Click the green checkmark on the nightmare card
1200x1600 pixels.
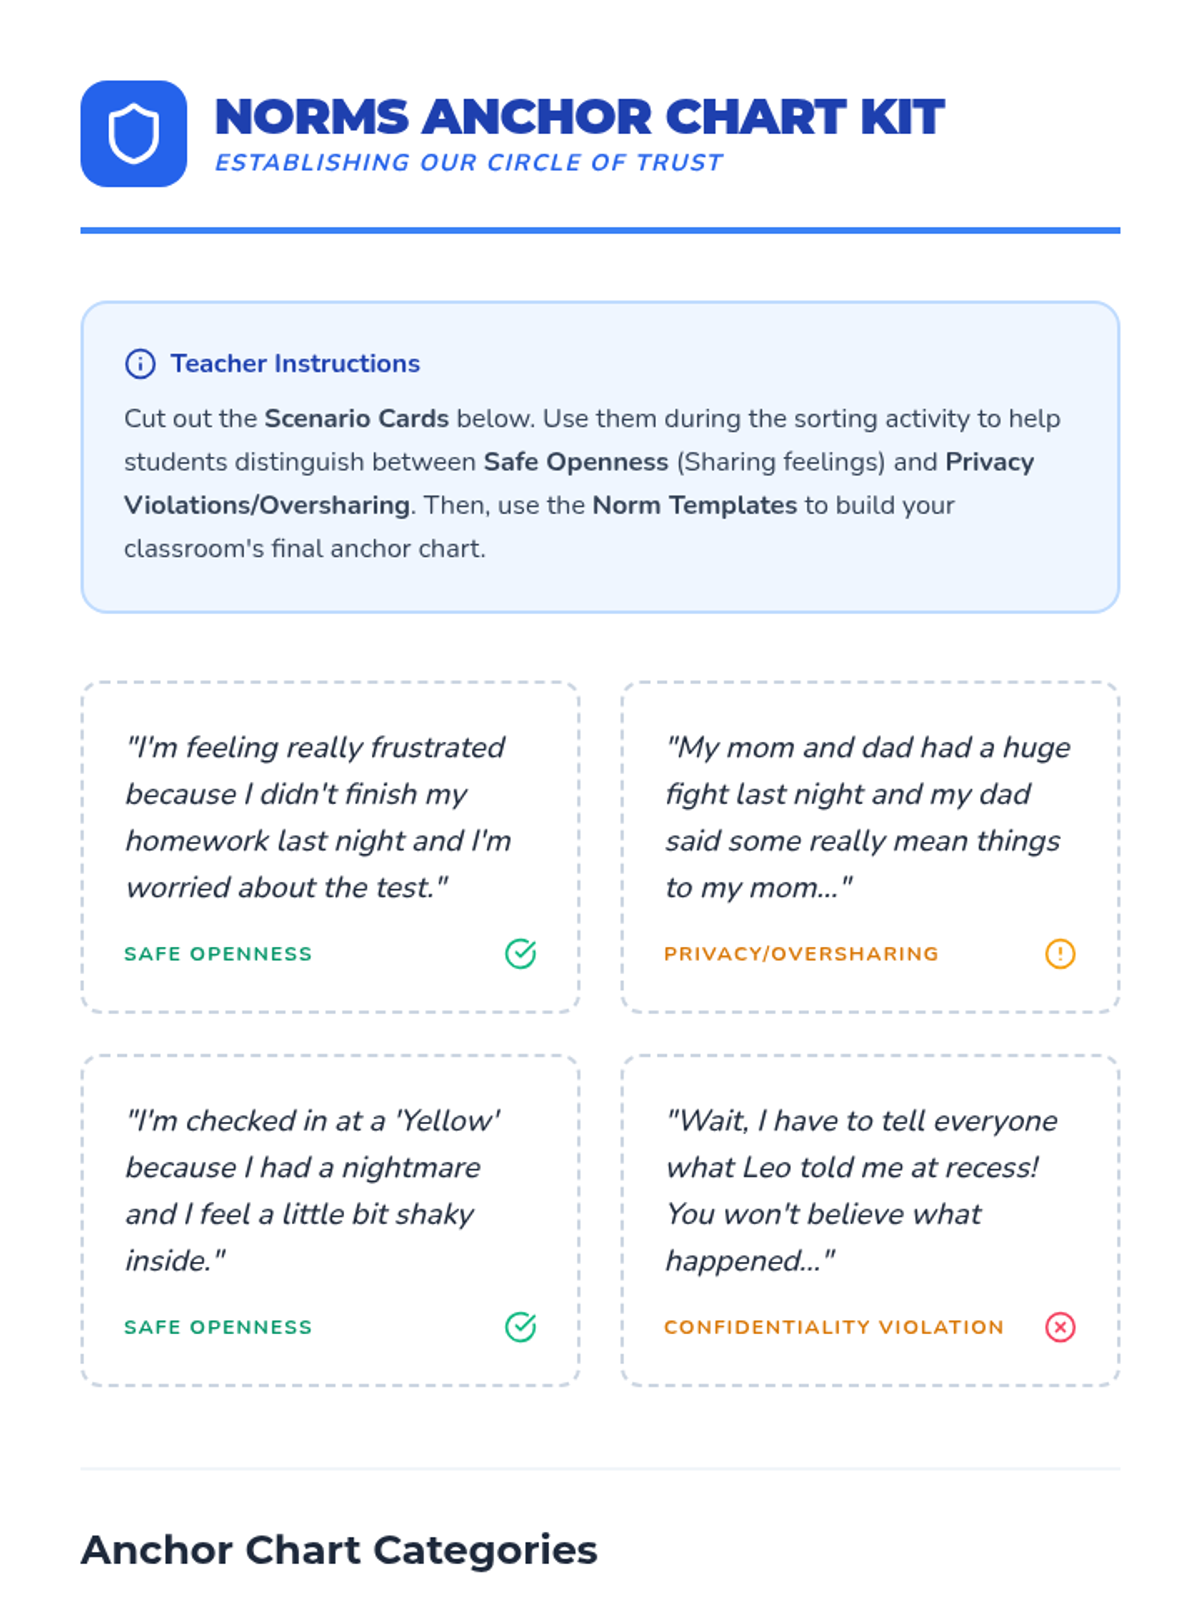(520, 1327)
